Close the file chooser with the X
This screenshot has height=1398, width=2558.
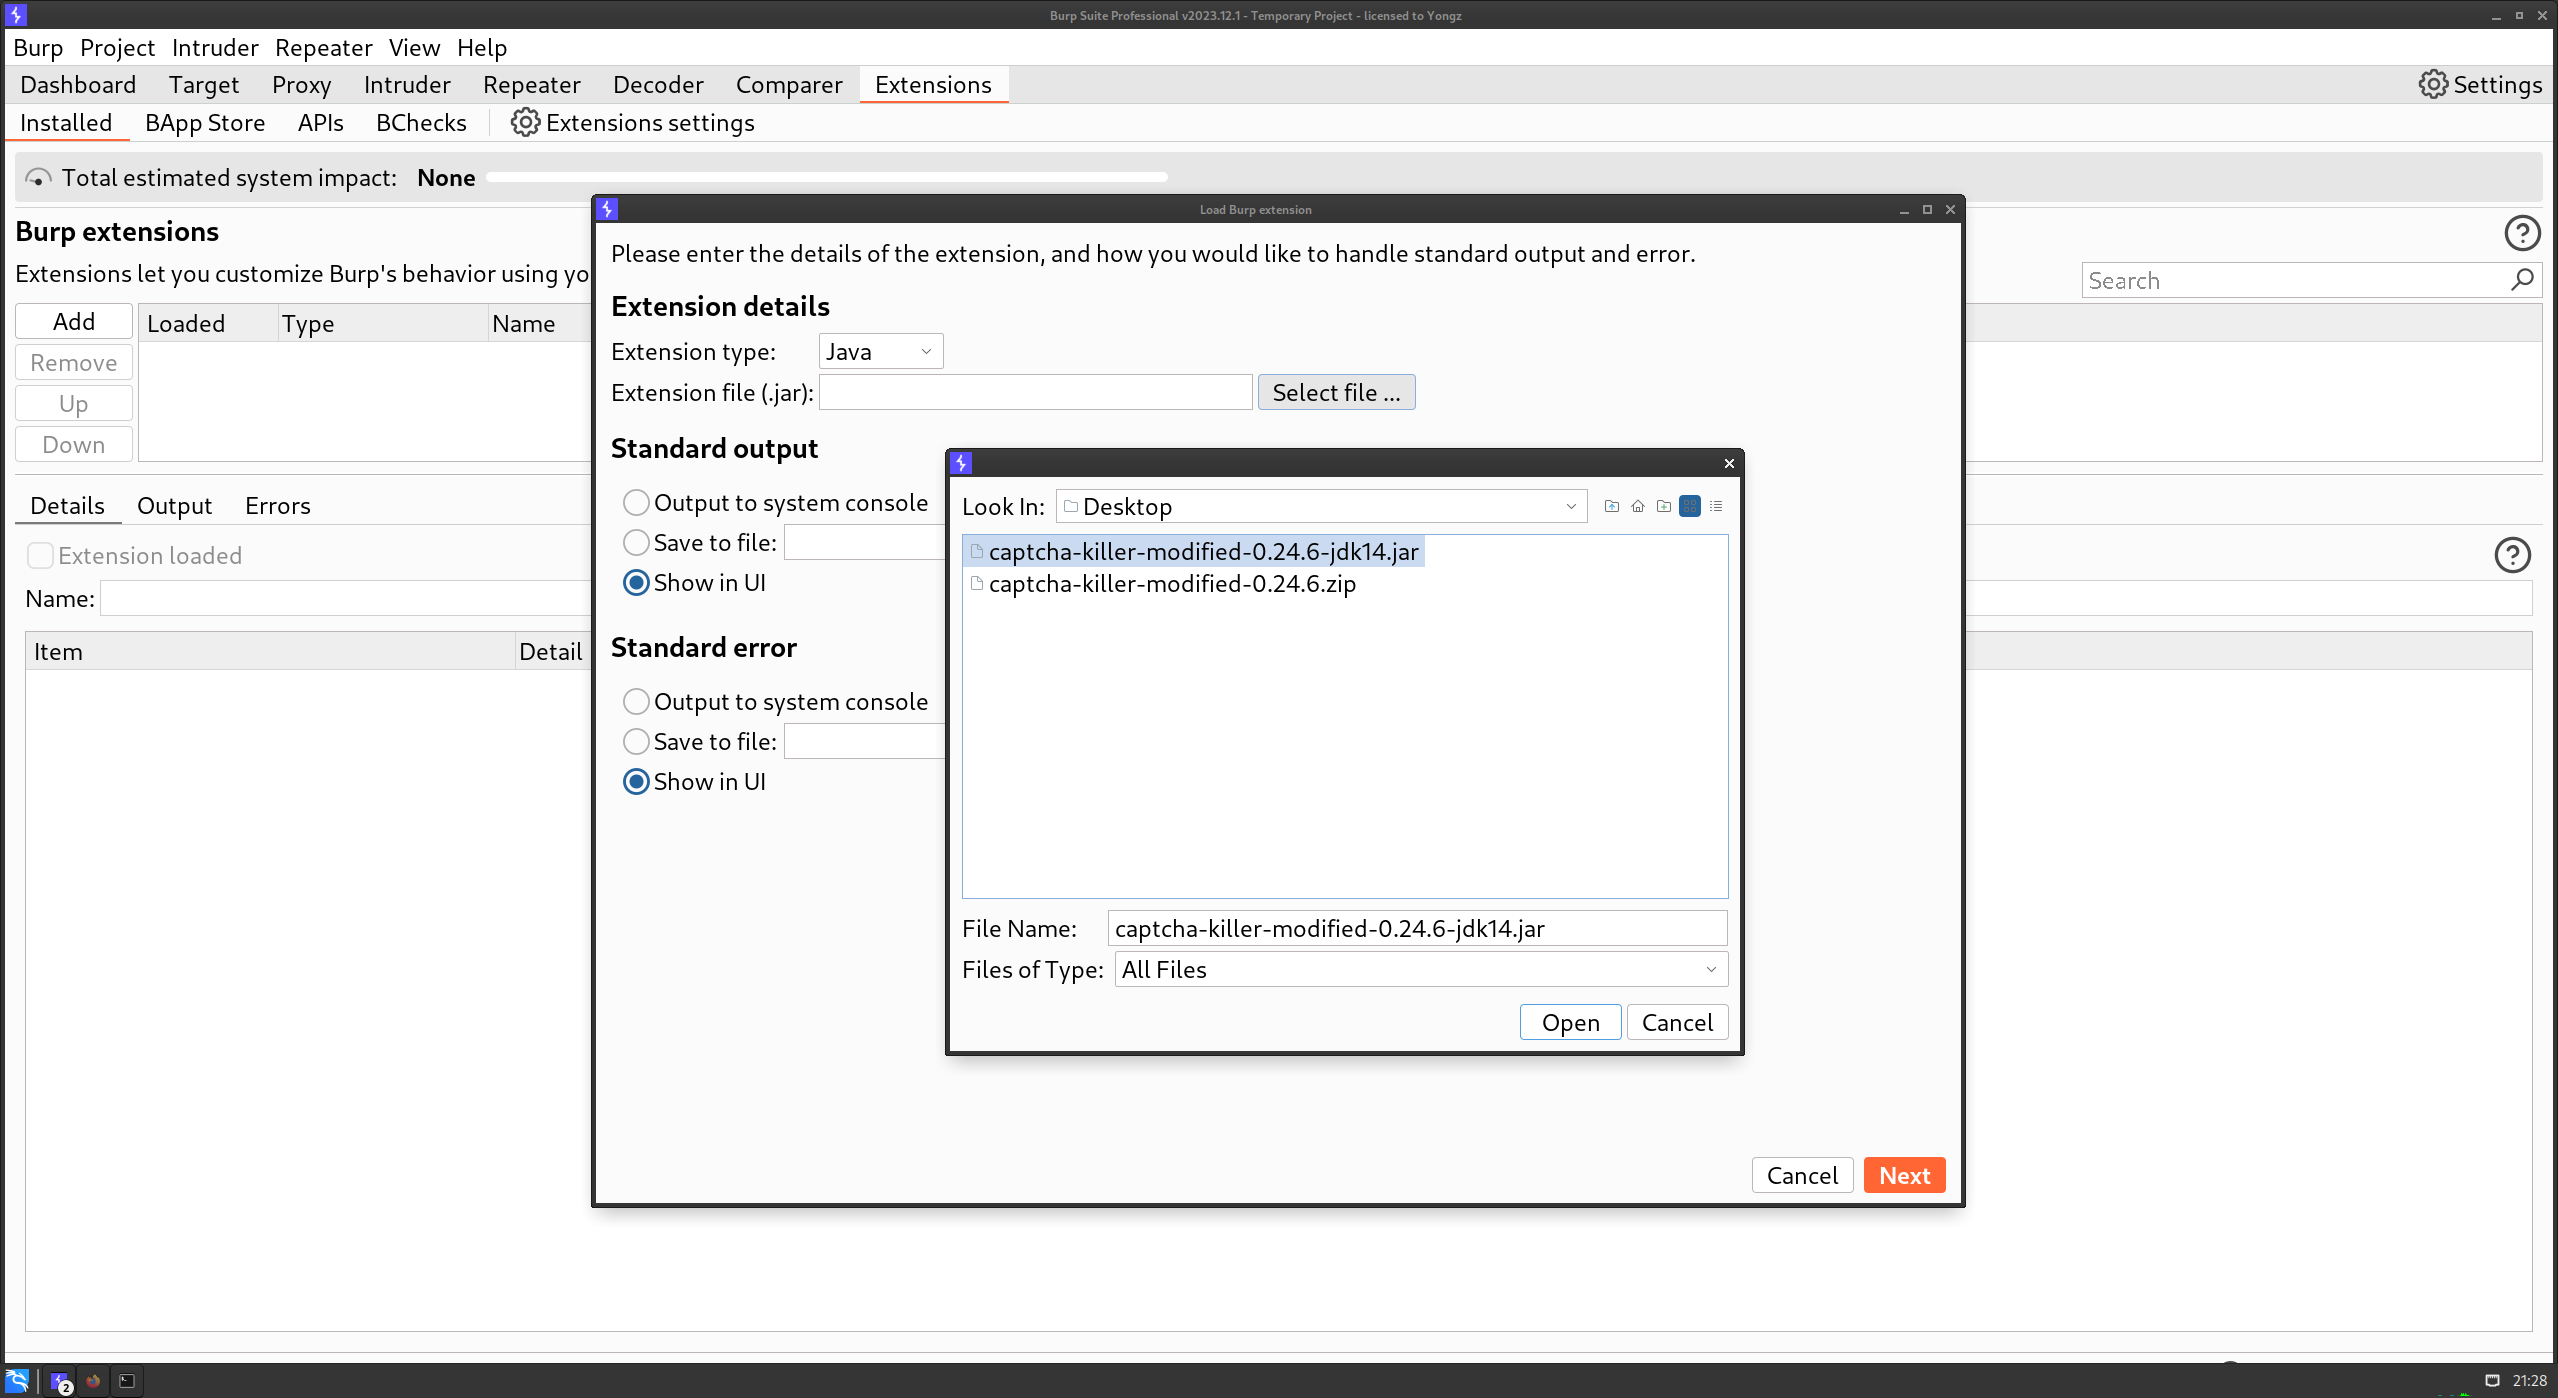click(x=1729, y=463)
